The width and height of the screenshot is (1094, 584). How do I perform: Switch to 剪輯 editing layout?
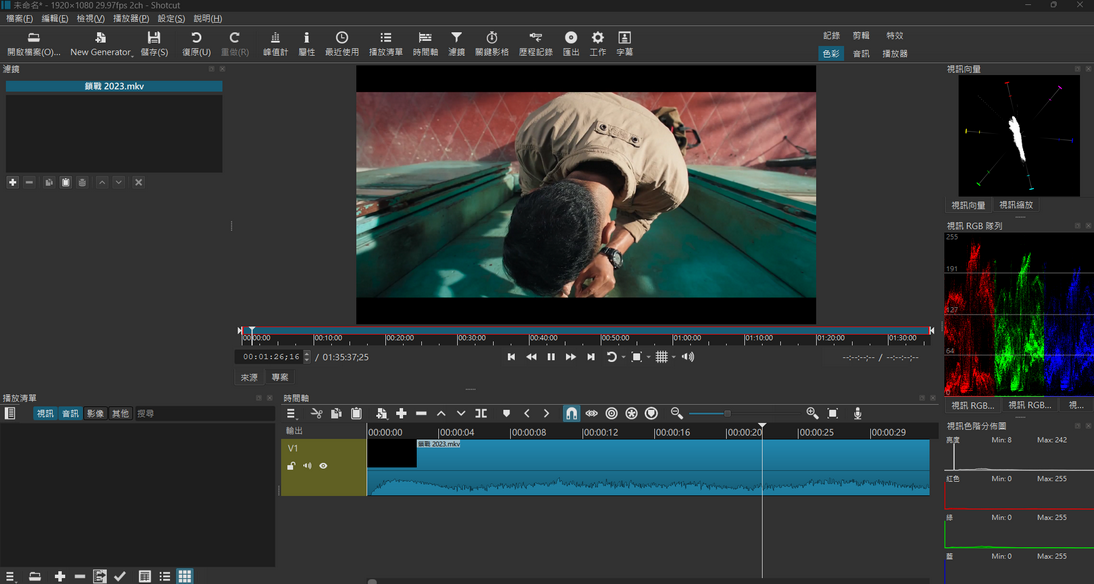pyautogui.click(x=861, y=36)
